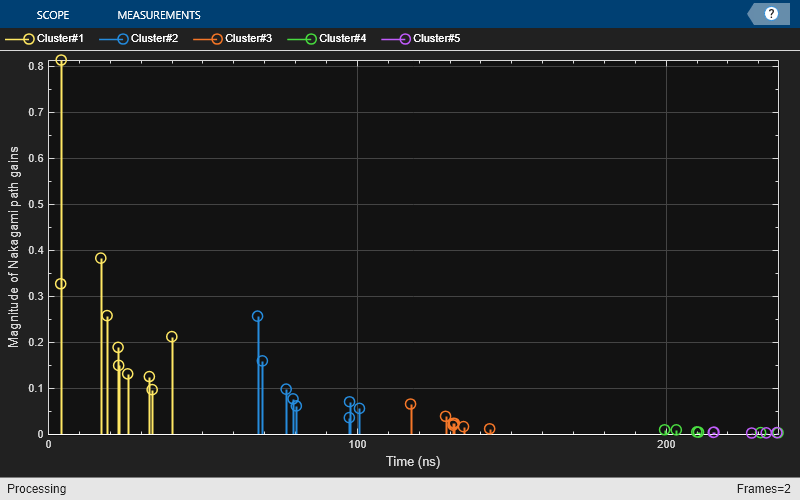Viewport: 800px width, 500px height.
Task: Click the blue Cluster#2 legend marker icon
Action: point(122,39)
